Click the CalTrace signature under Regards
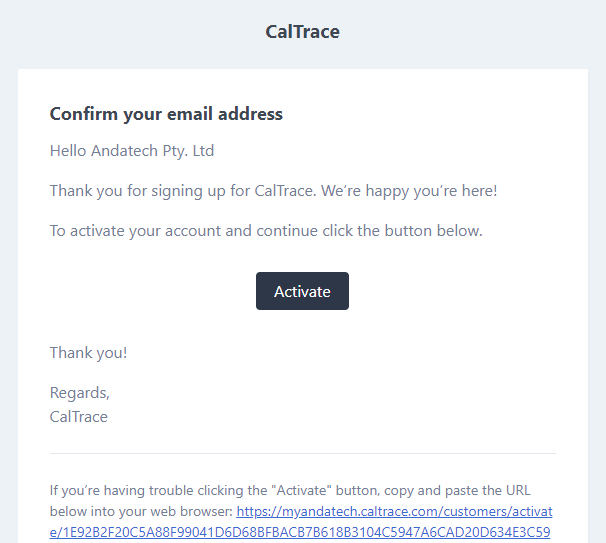606x543 pixels. tap(79, 417)
